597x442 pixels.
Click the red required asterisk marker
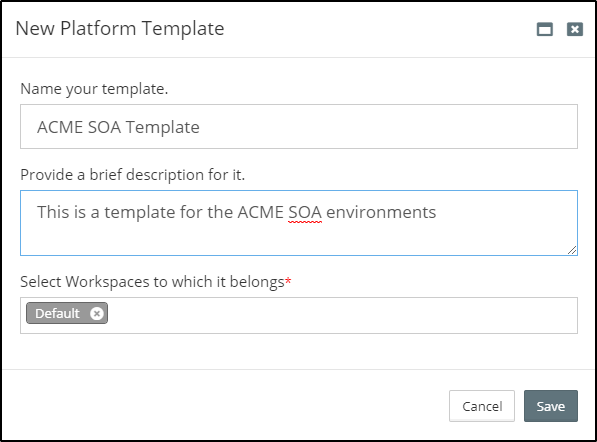[288, 281]
